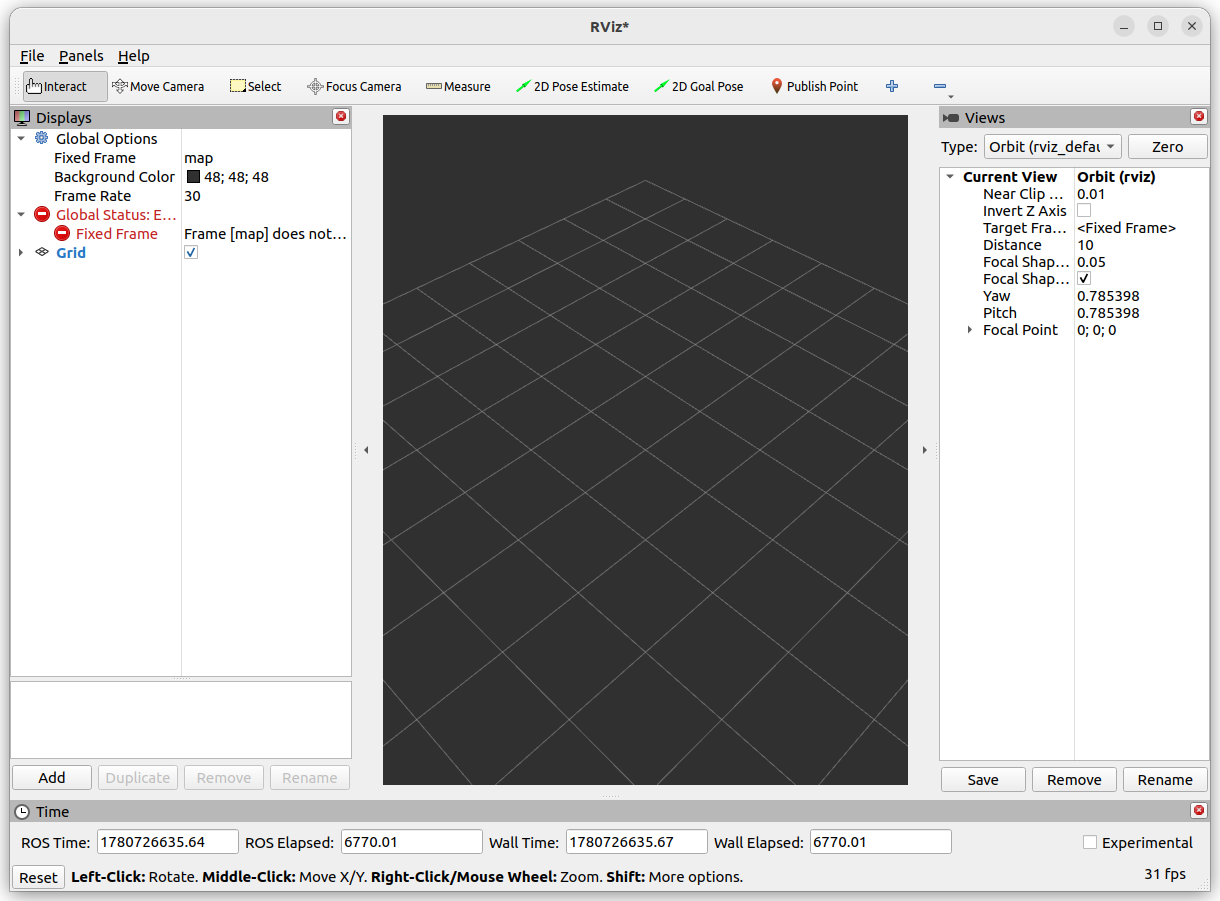Screen dimensions: 1220x901
Task: Activate the Measure tool
Action: [x=458, y=86]
